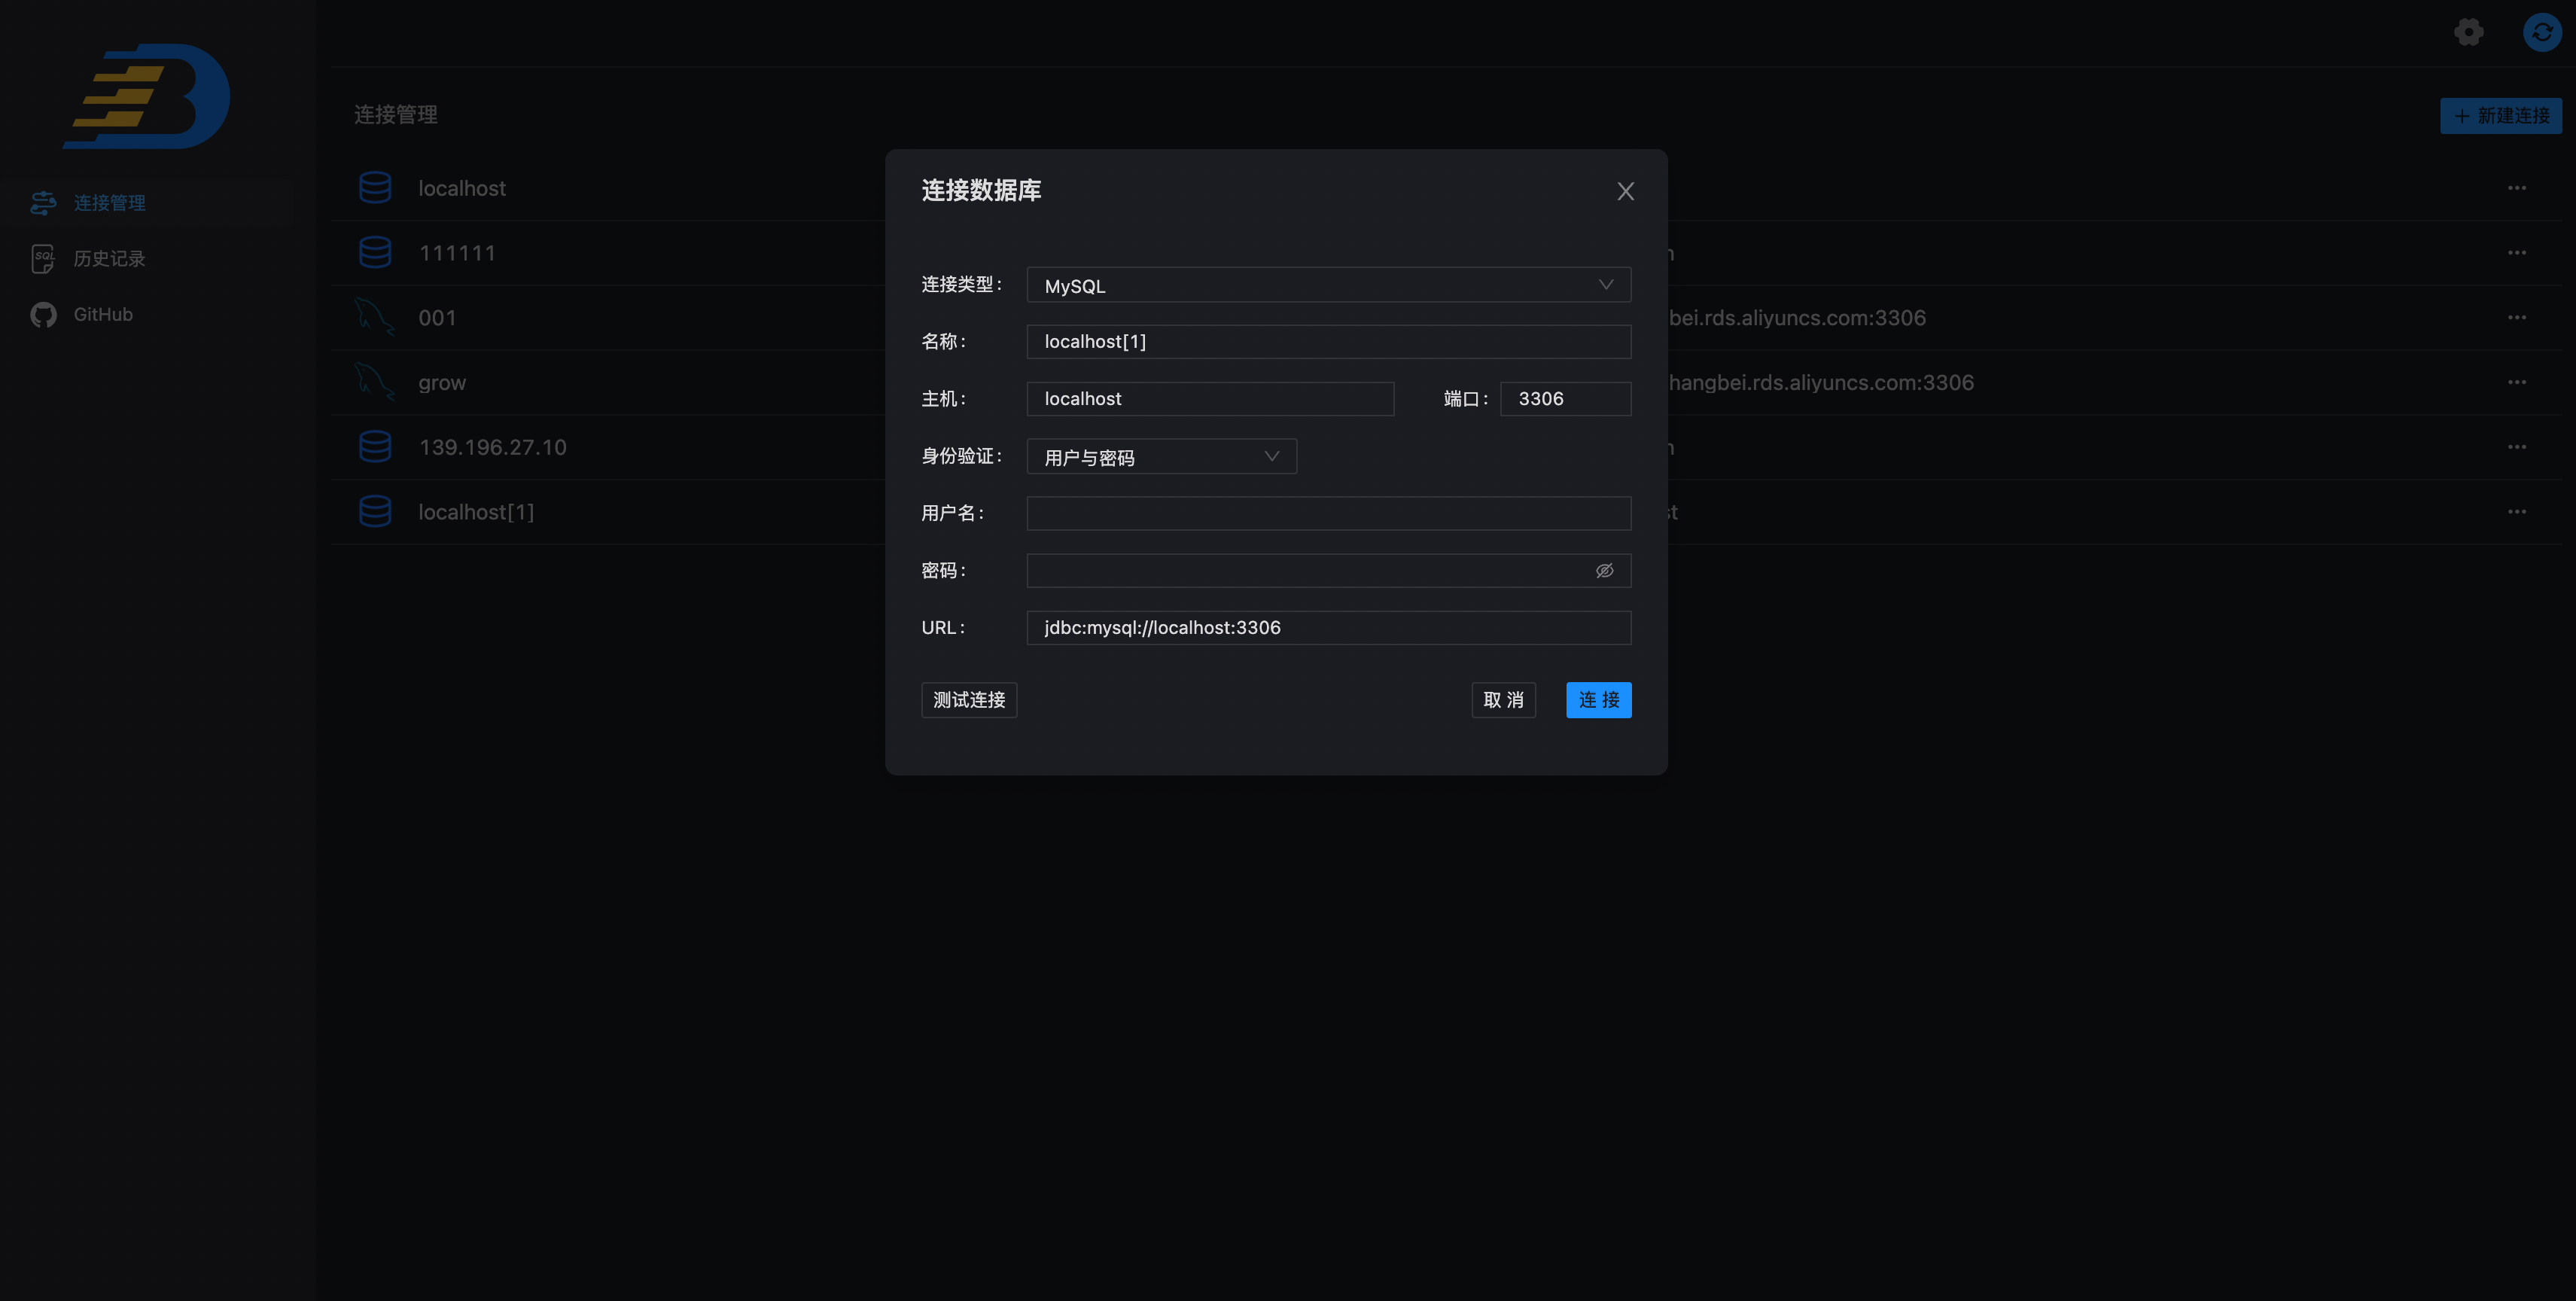2576x1301 pixels.
Task: Open more options for 139.196.27.10 row
Action: (2516, 447)
